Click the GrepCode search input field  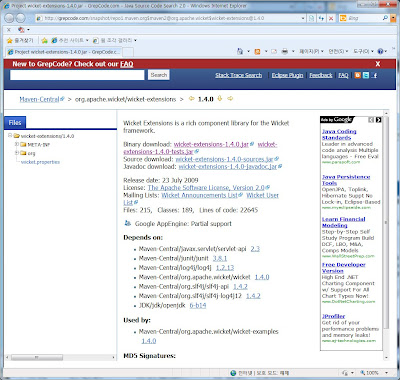77,75
